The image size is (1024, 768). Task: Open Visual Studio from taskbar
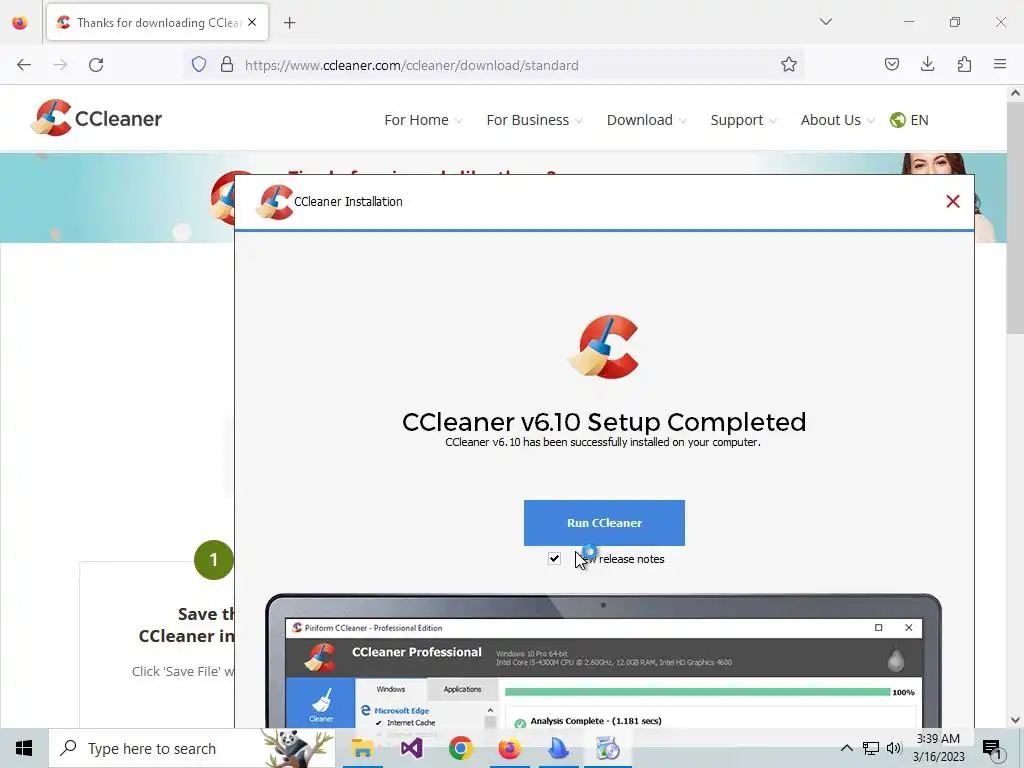(411, 748)
